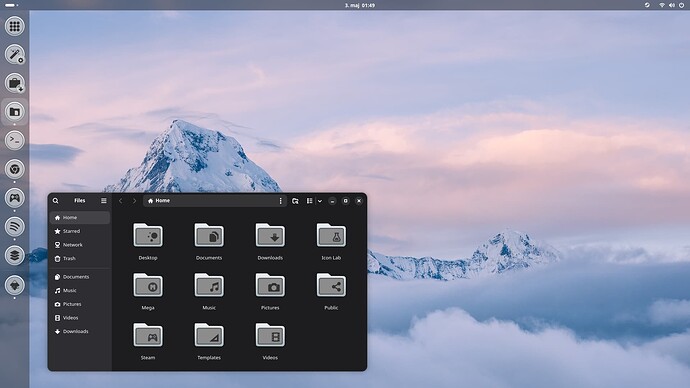The height and width of the screenshot is (388, 690).
Task: Open the gamepad games app in dock
Action: 15,198
